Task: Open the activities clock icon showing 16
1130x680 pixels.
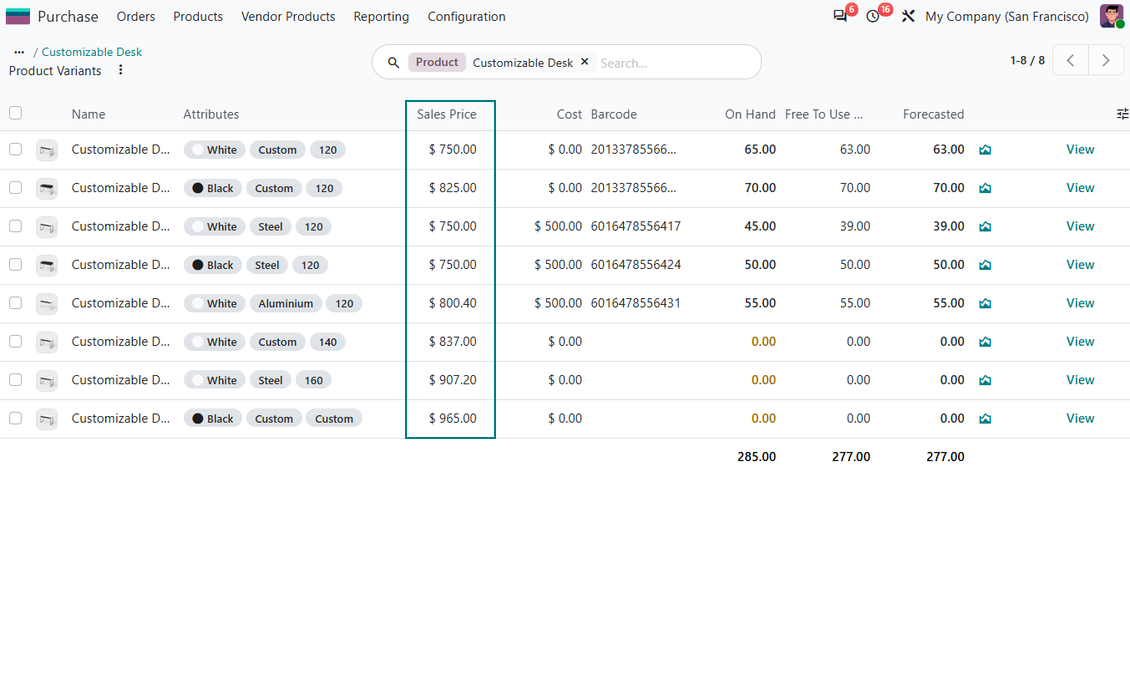Action: [873, 16]
